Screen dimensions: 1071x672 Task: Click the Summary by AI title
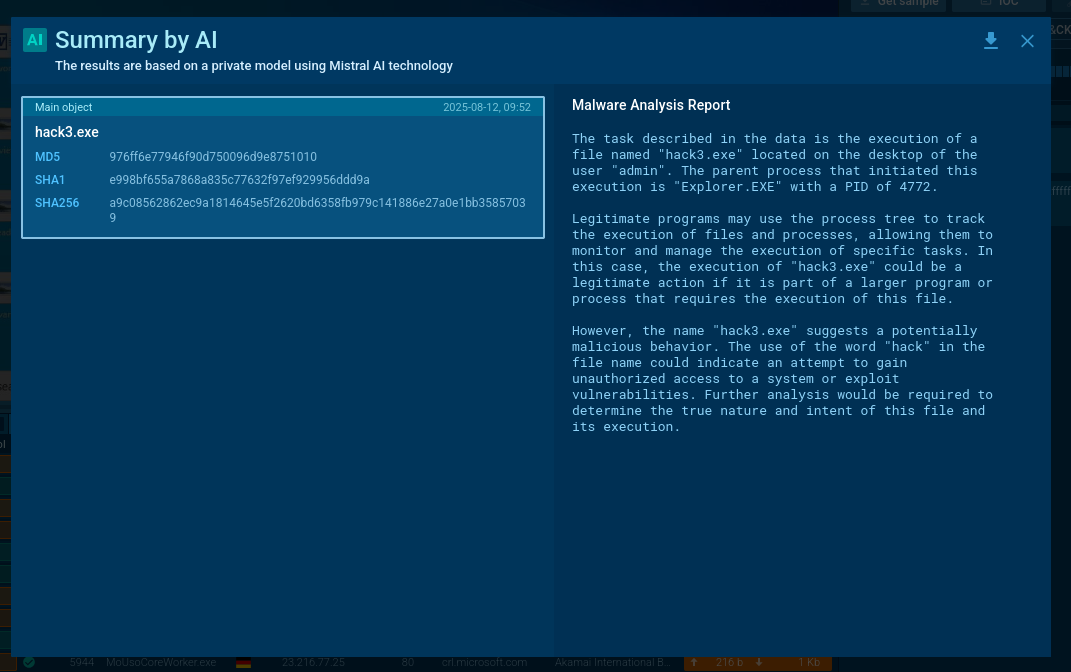[x=137, y=40]
